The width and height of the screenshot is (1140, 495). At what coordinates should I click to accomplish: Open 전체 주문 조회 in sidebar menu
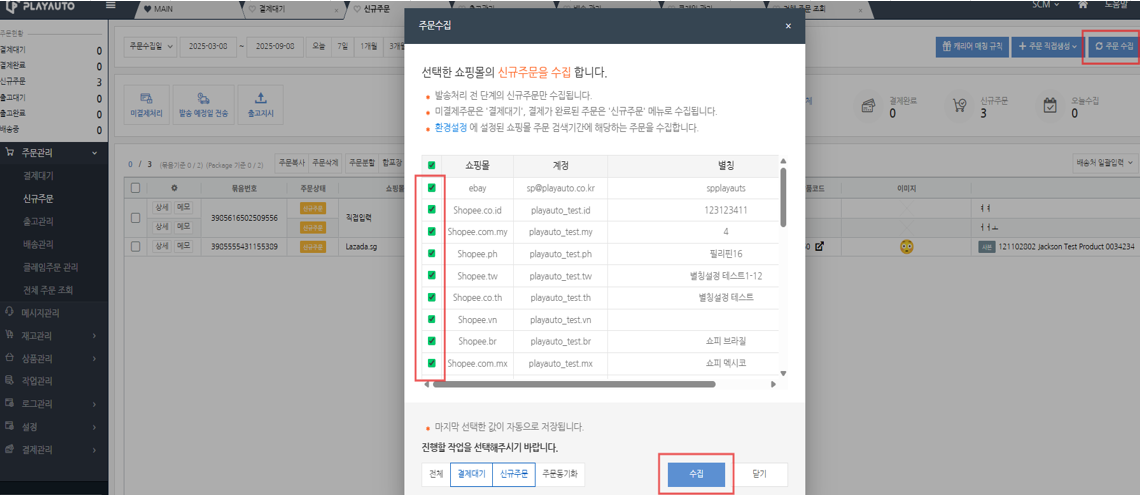tap(48, 290)
